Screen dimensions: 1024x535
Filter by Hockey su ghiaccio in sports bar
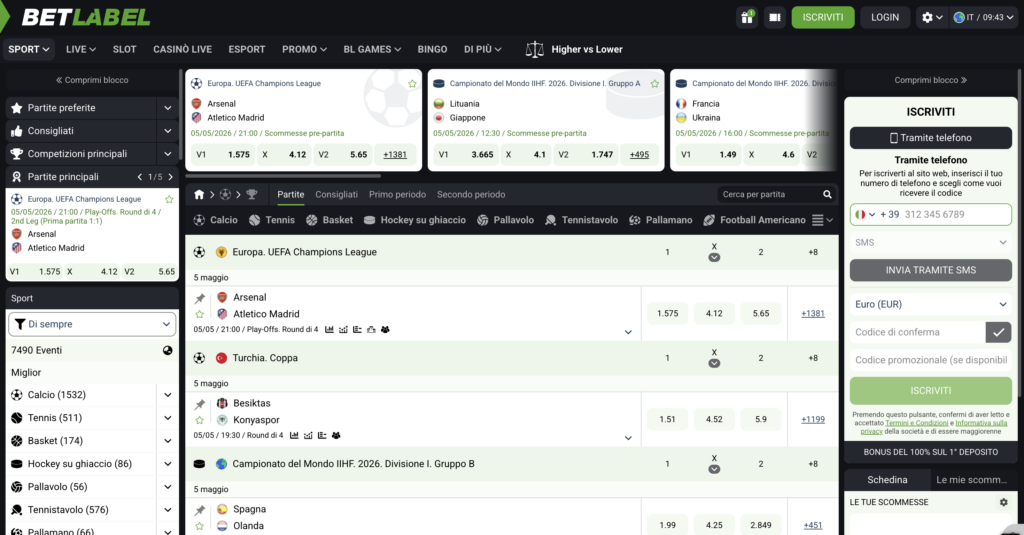415,220
